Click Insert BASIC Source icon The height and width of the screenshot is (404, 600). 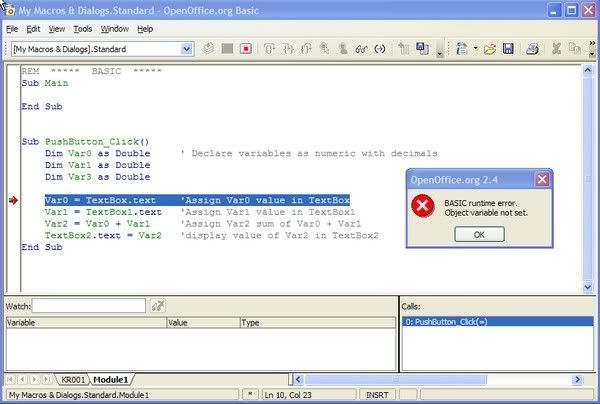point(403,49)
